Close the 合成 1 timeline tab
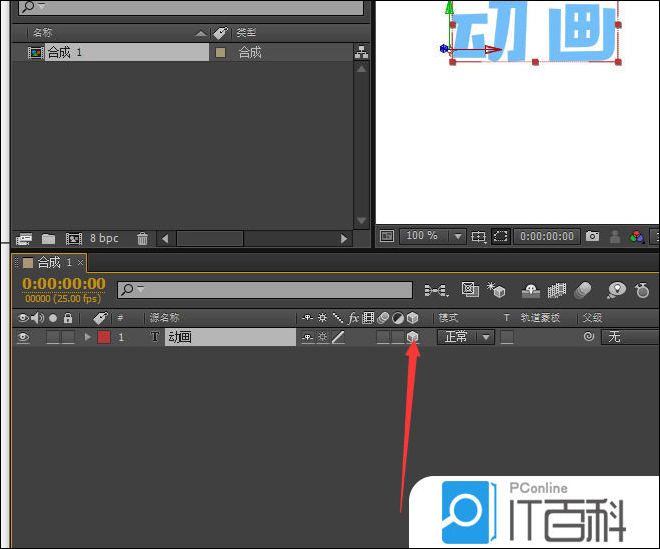660x549 pixels. pos(80,263)
